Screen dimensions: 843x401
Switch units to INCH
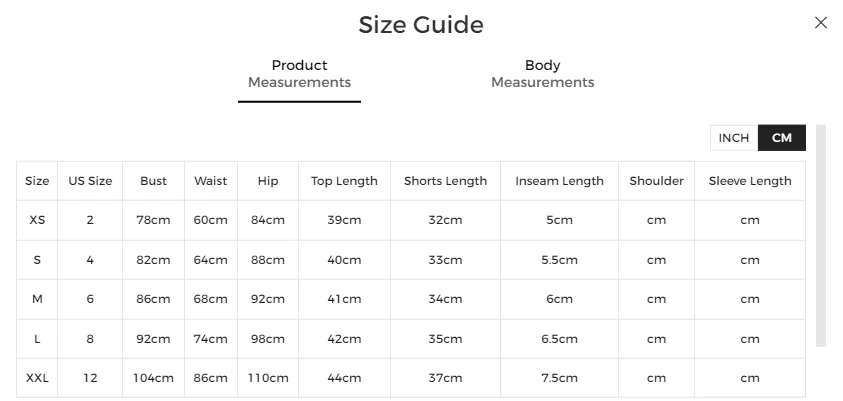(x=733, y=138)
